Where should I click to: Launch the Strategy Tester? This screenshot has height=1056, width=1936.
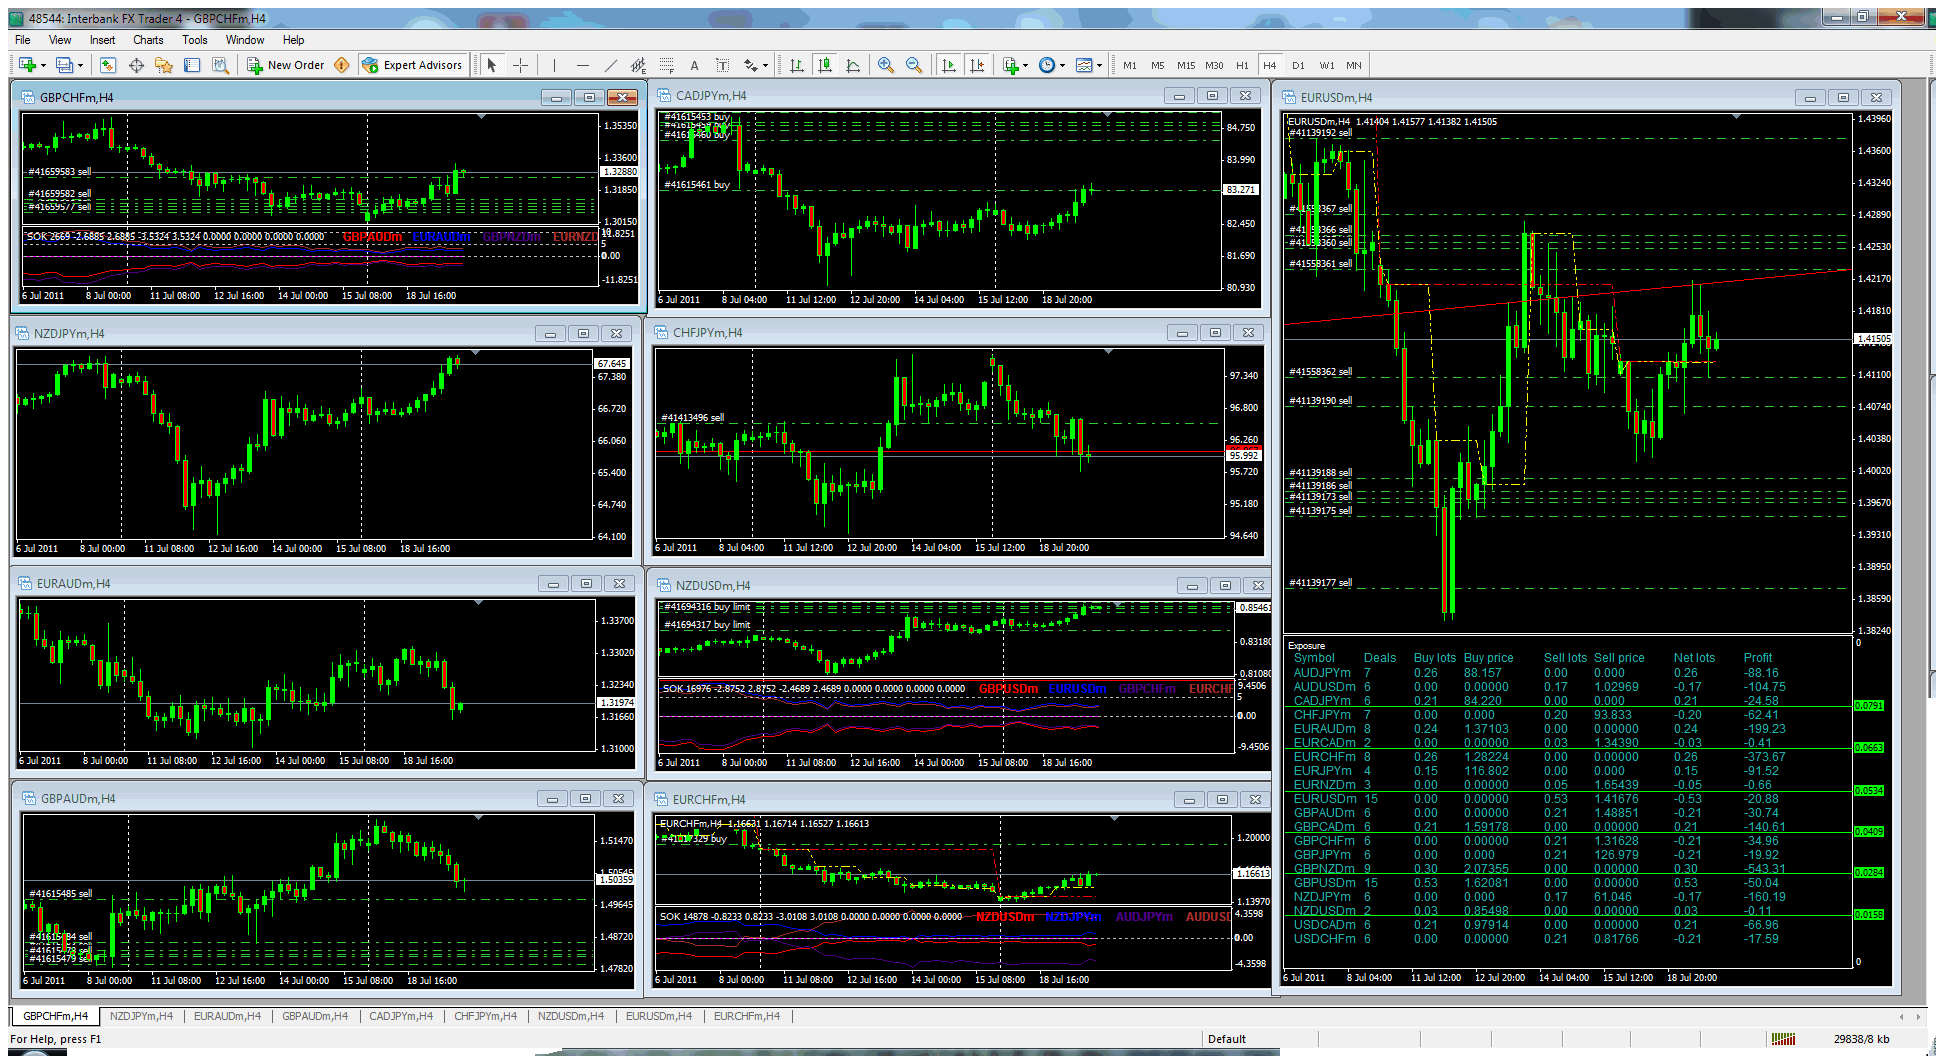pos(220,65)
